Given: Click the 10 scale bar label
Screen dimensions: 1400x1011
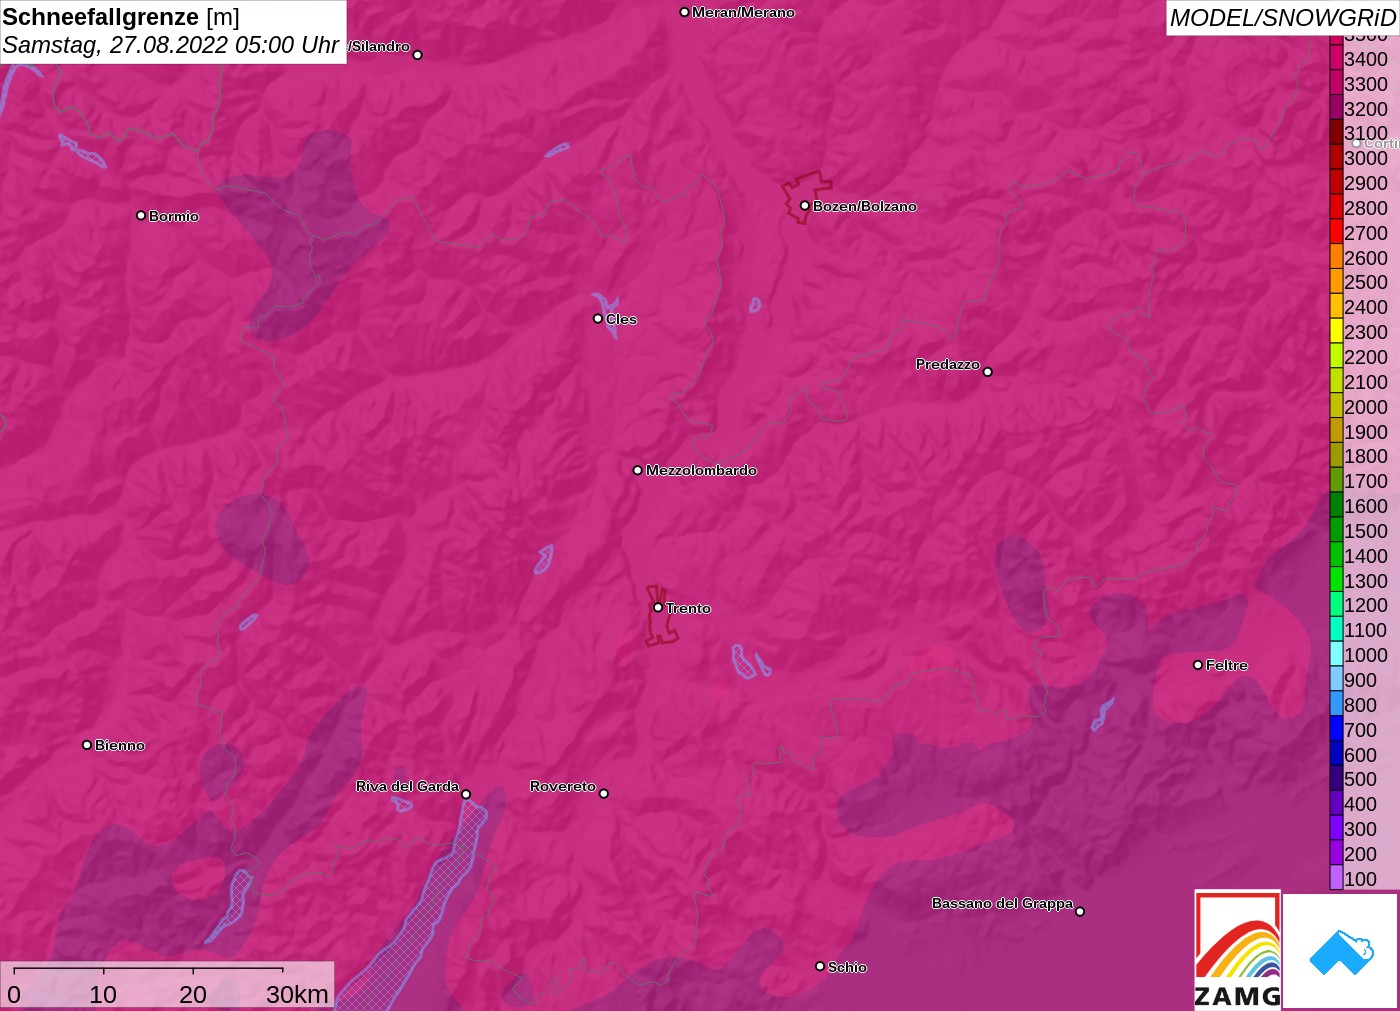Looking at the screenshot, I should pos(103,994).
